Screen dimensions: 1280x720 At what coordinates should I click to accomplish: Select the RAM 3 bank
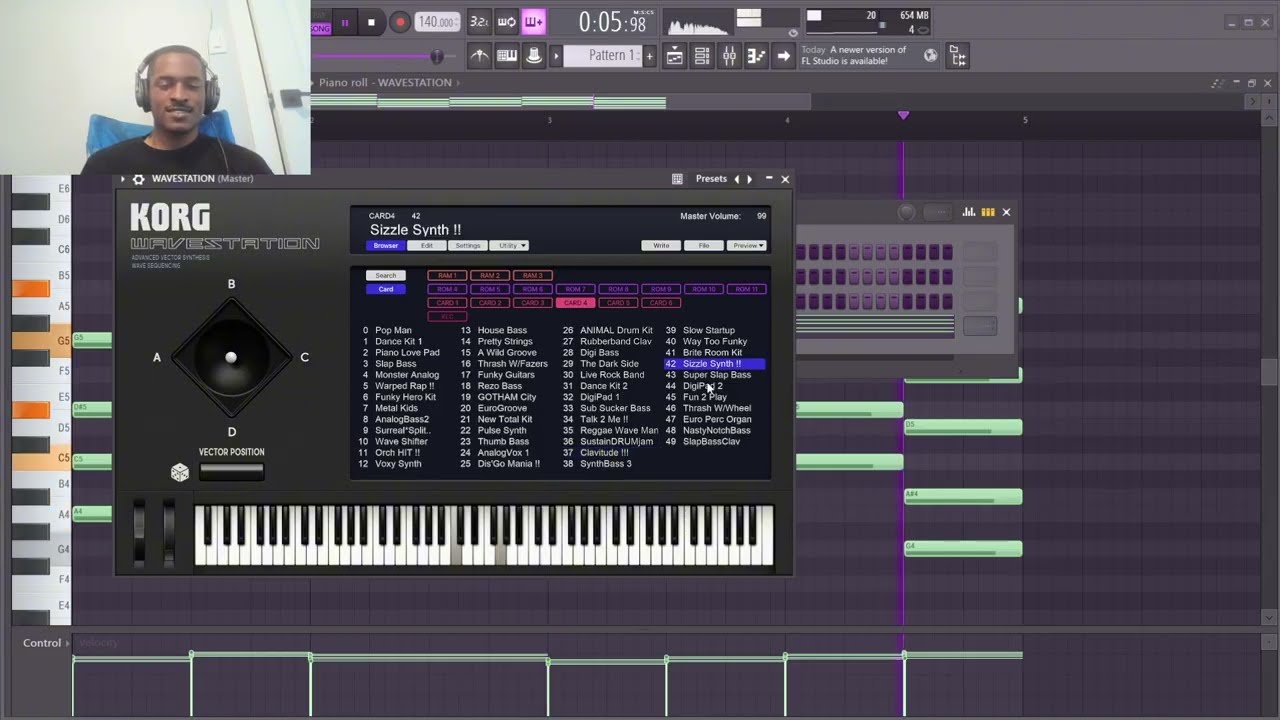point(533,275)
